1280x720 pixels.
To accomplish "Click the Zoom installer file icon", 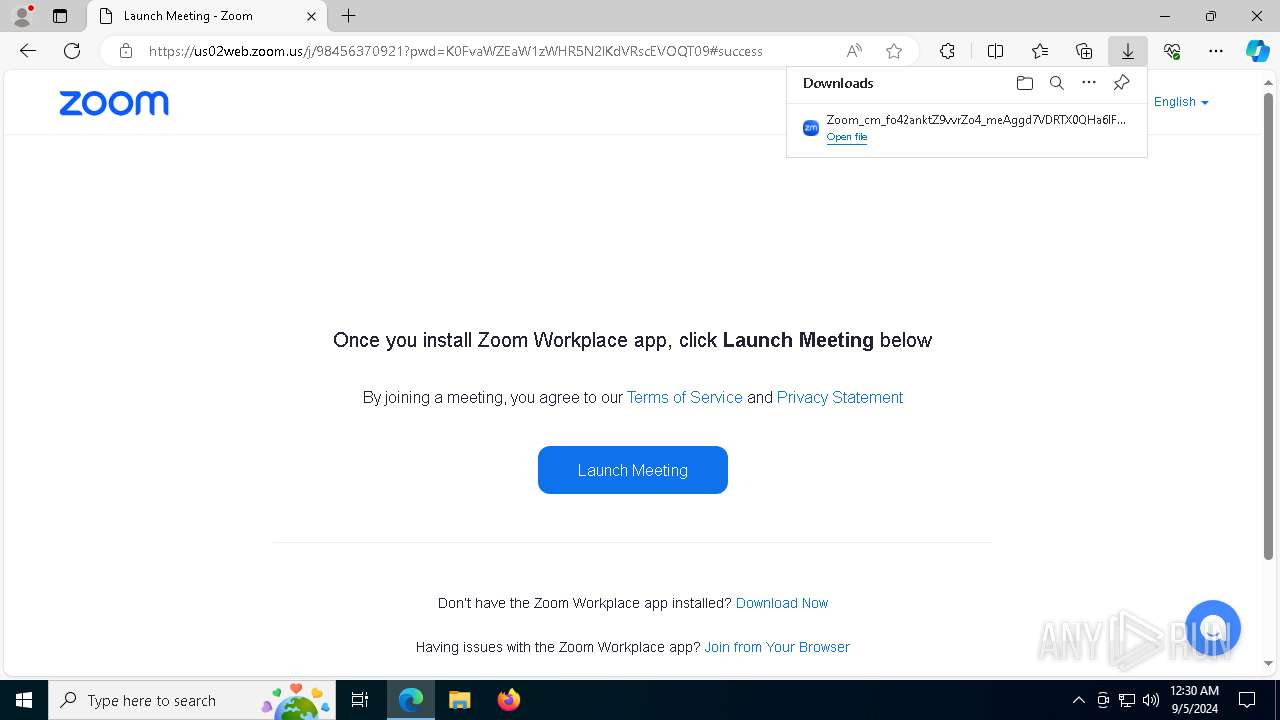I will (811, 128).
